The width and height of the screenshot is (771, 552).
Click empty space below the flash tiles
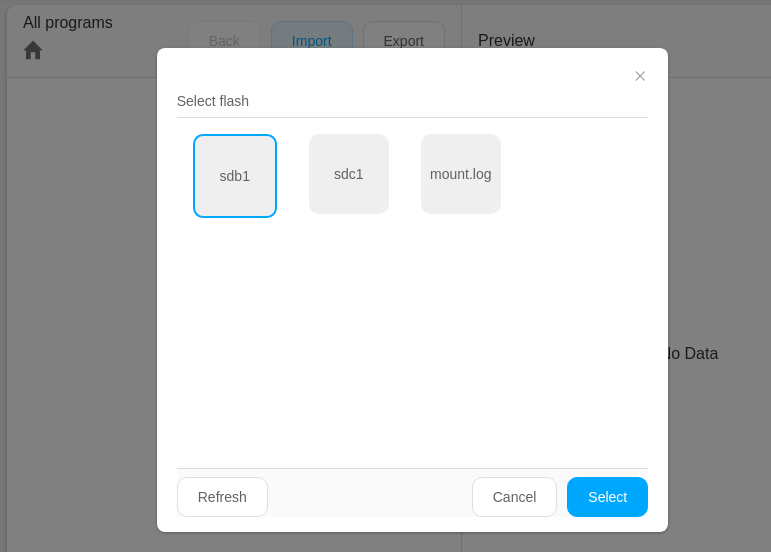[411, 340]
